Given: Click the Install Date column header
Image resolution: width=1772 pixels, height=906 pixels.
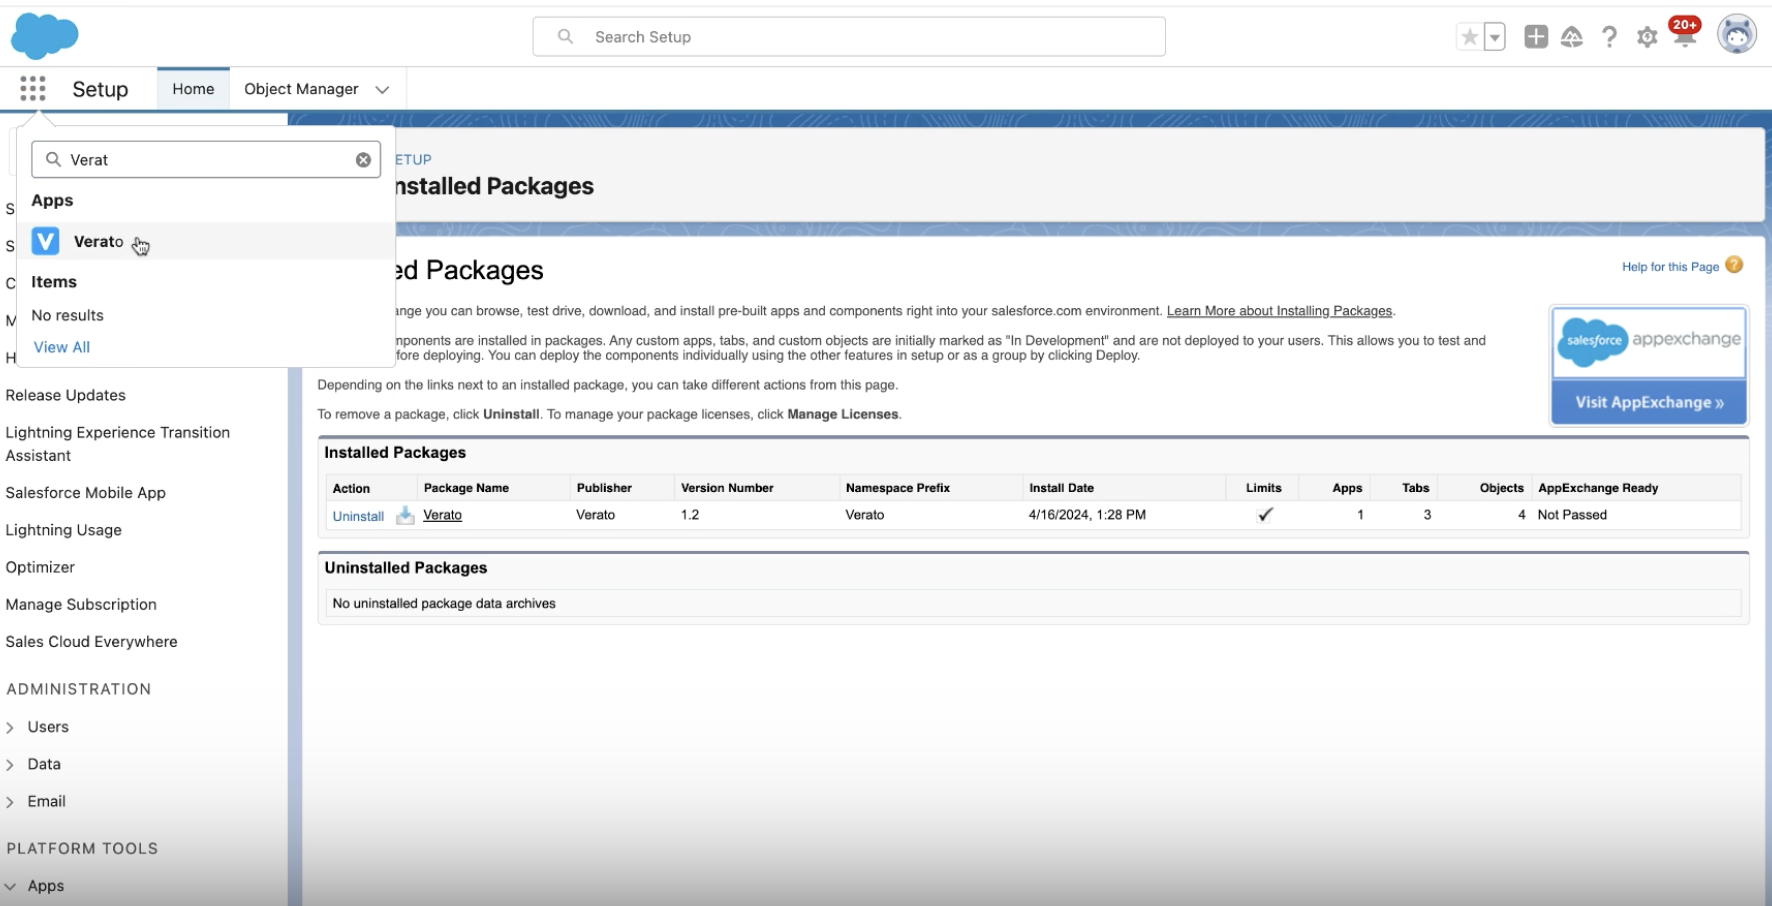Looking at the screenshot, I should [x=1061, y=488].
